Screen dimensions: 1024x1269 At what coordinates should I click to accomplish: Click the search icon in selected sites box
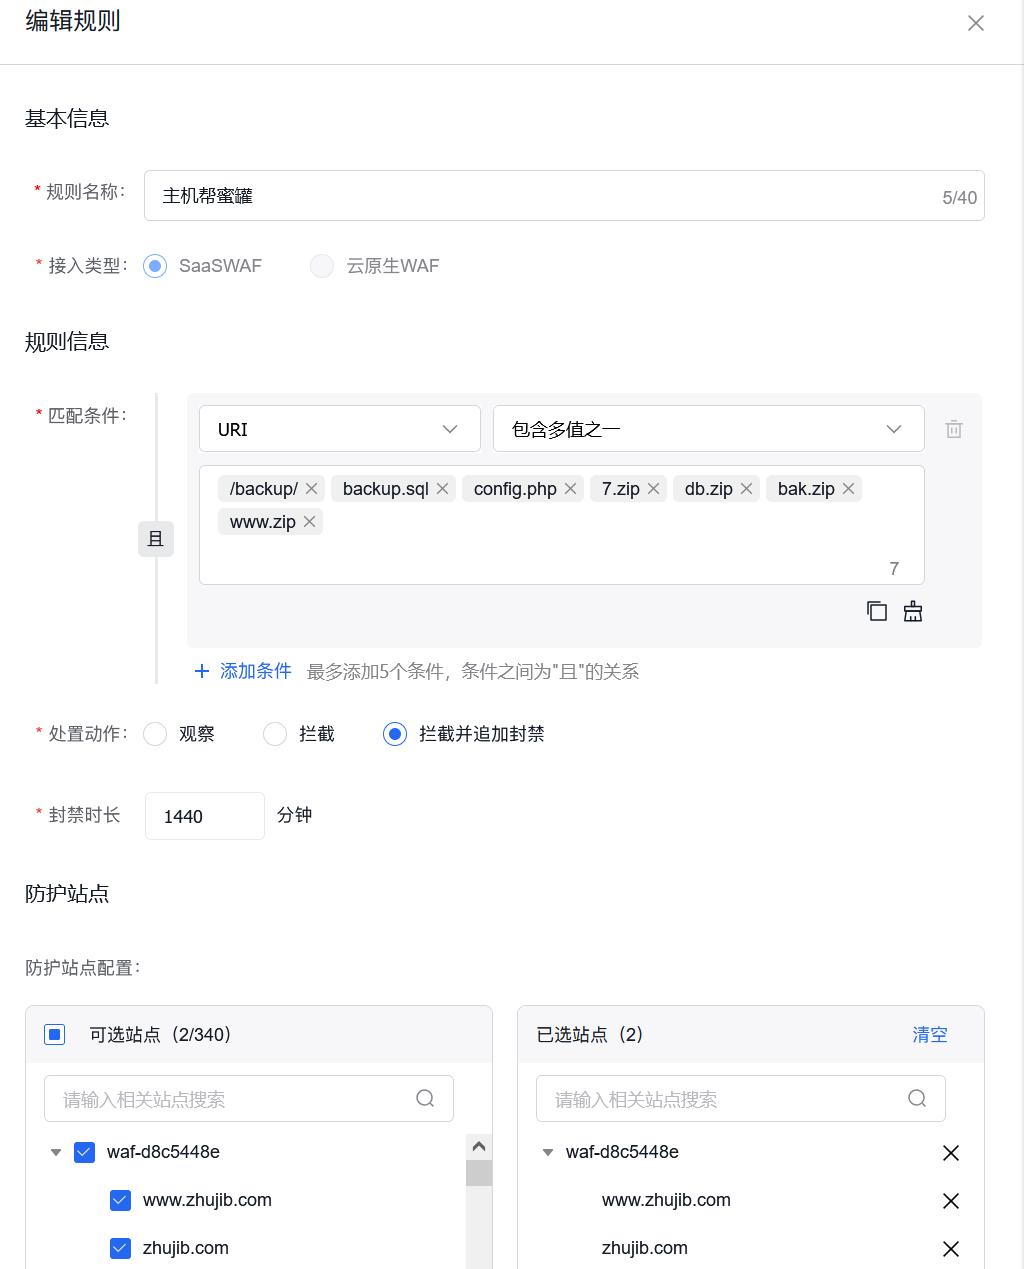[x=917, y=1098]
